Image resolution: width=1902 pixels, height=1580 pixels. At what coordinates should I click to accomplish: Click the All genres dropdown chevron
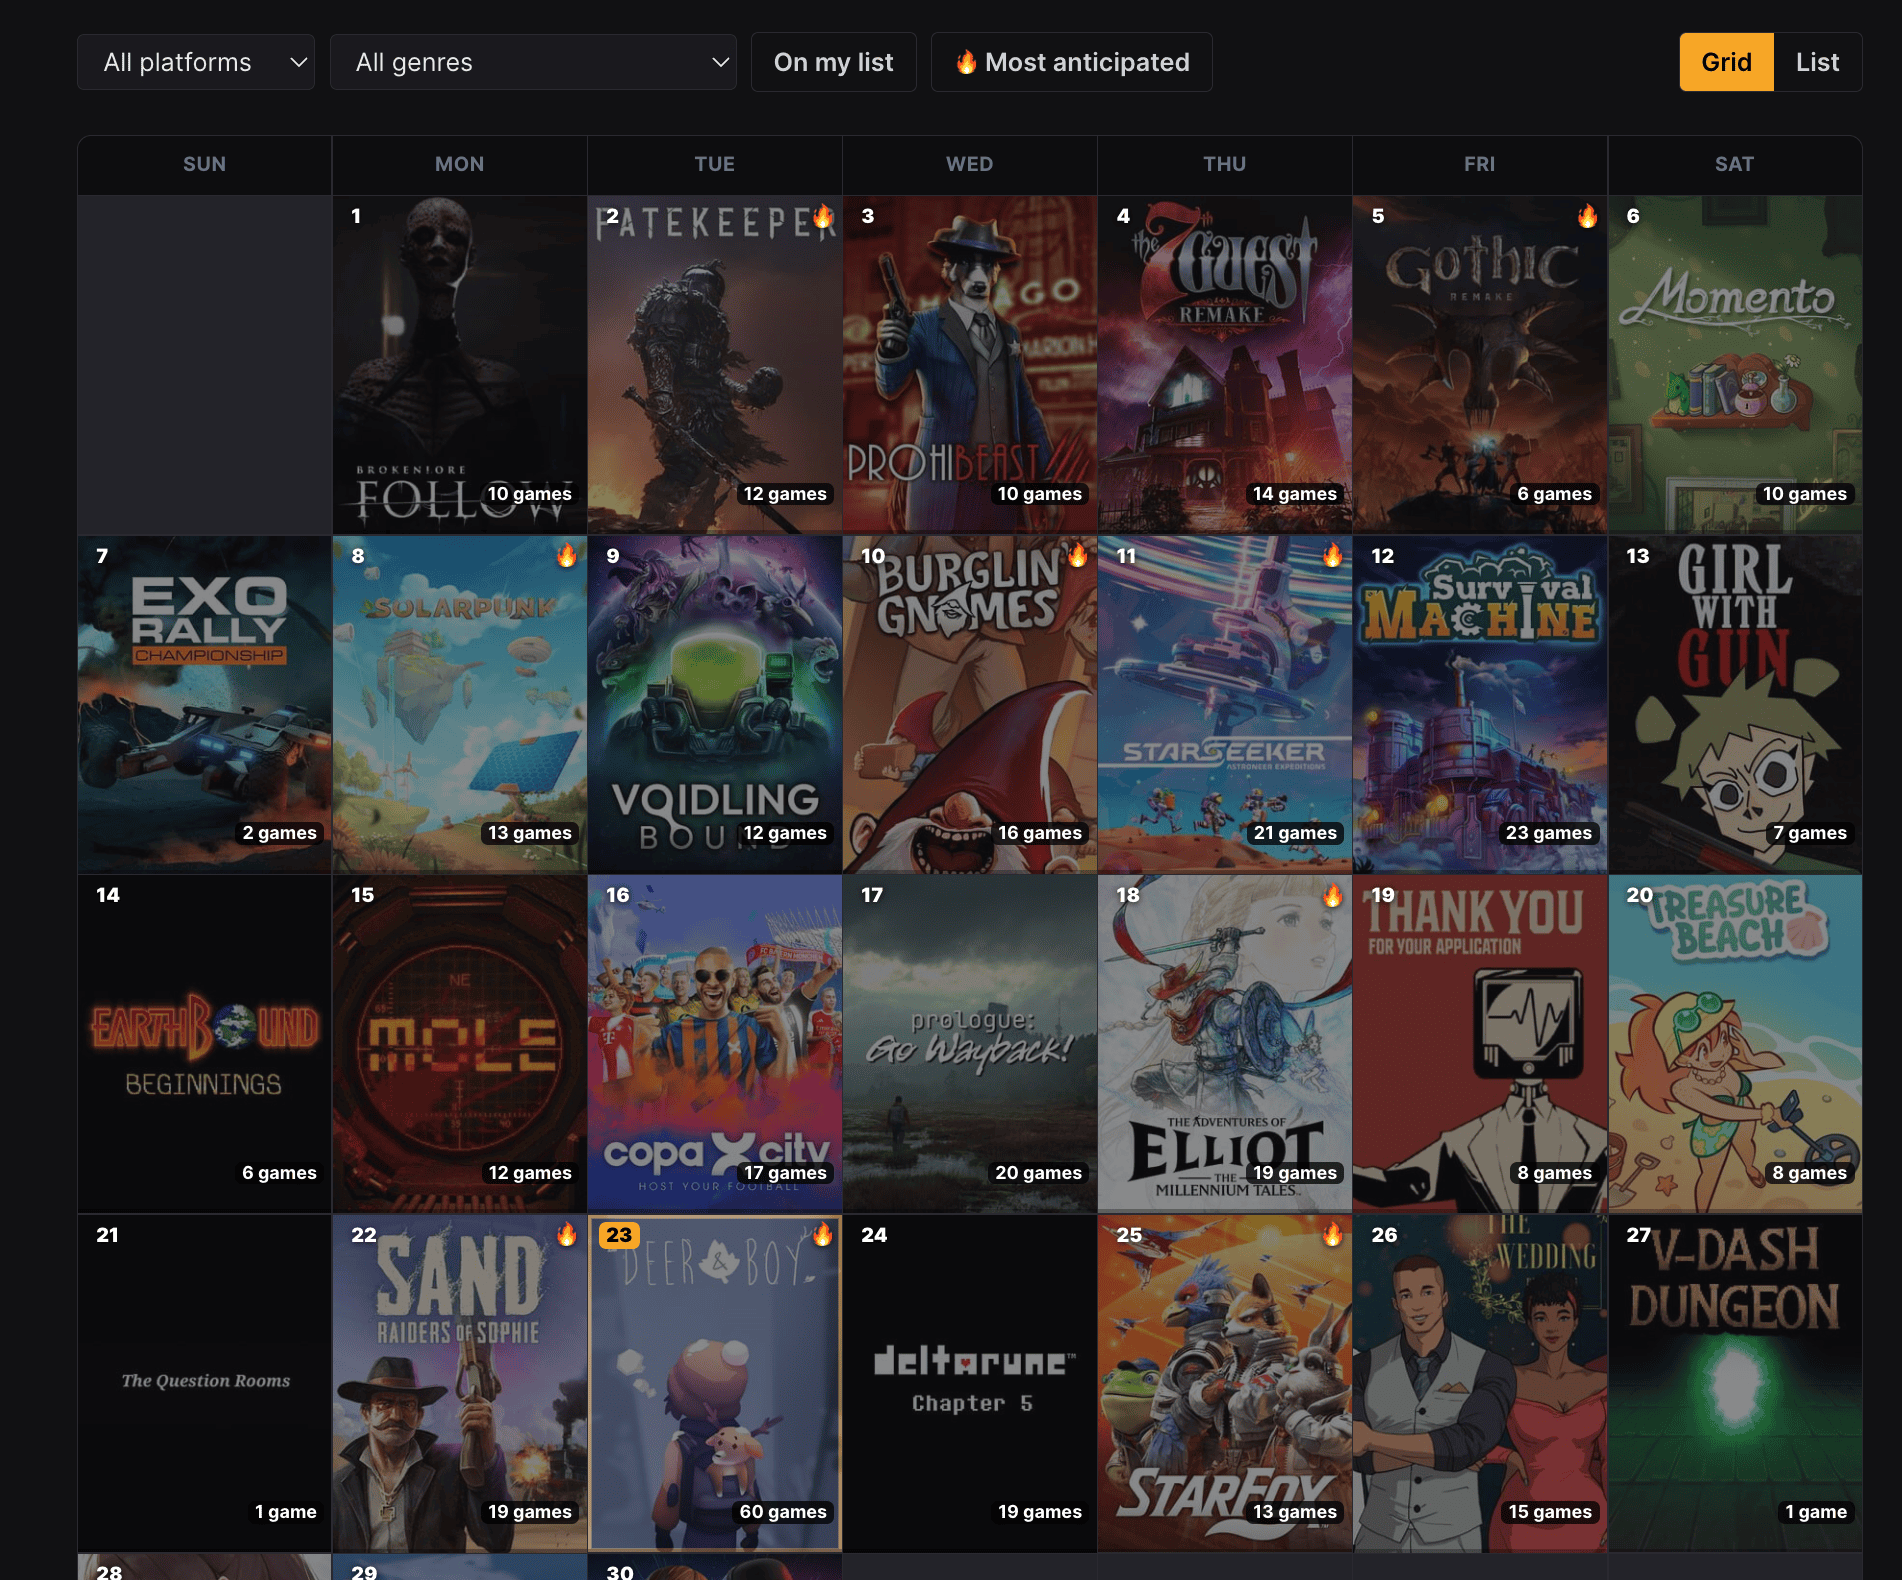(720, 62)
